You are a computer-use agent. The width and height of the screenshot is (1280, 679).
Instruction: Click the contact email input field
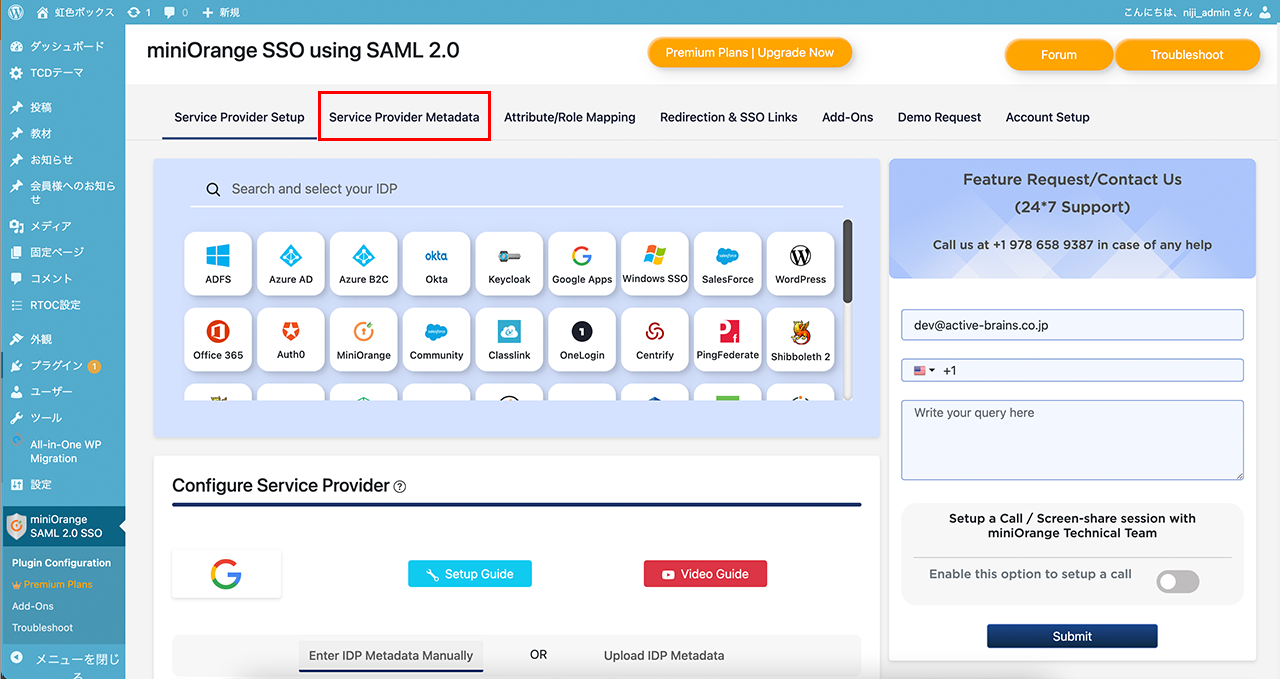tap(1072, 325)
